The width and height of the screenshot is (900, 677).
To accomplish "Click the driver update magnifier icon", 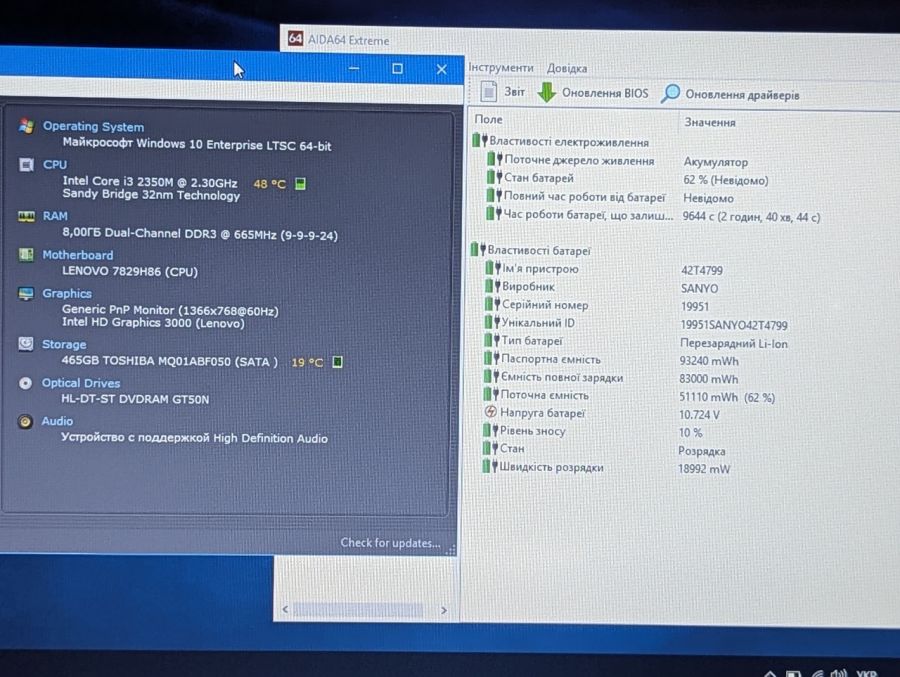I will (x=670, y=93).
